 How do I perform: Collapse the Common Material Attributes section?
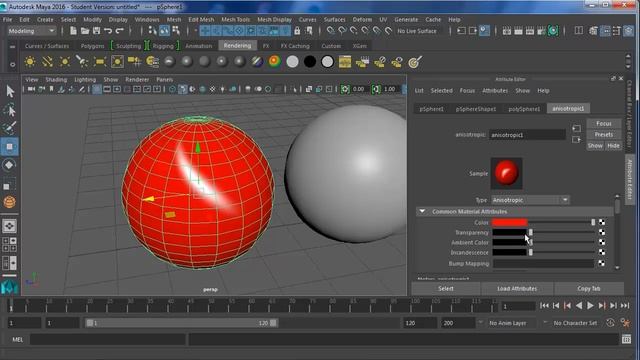point(422,211)
